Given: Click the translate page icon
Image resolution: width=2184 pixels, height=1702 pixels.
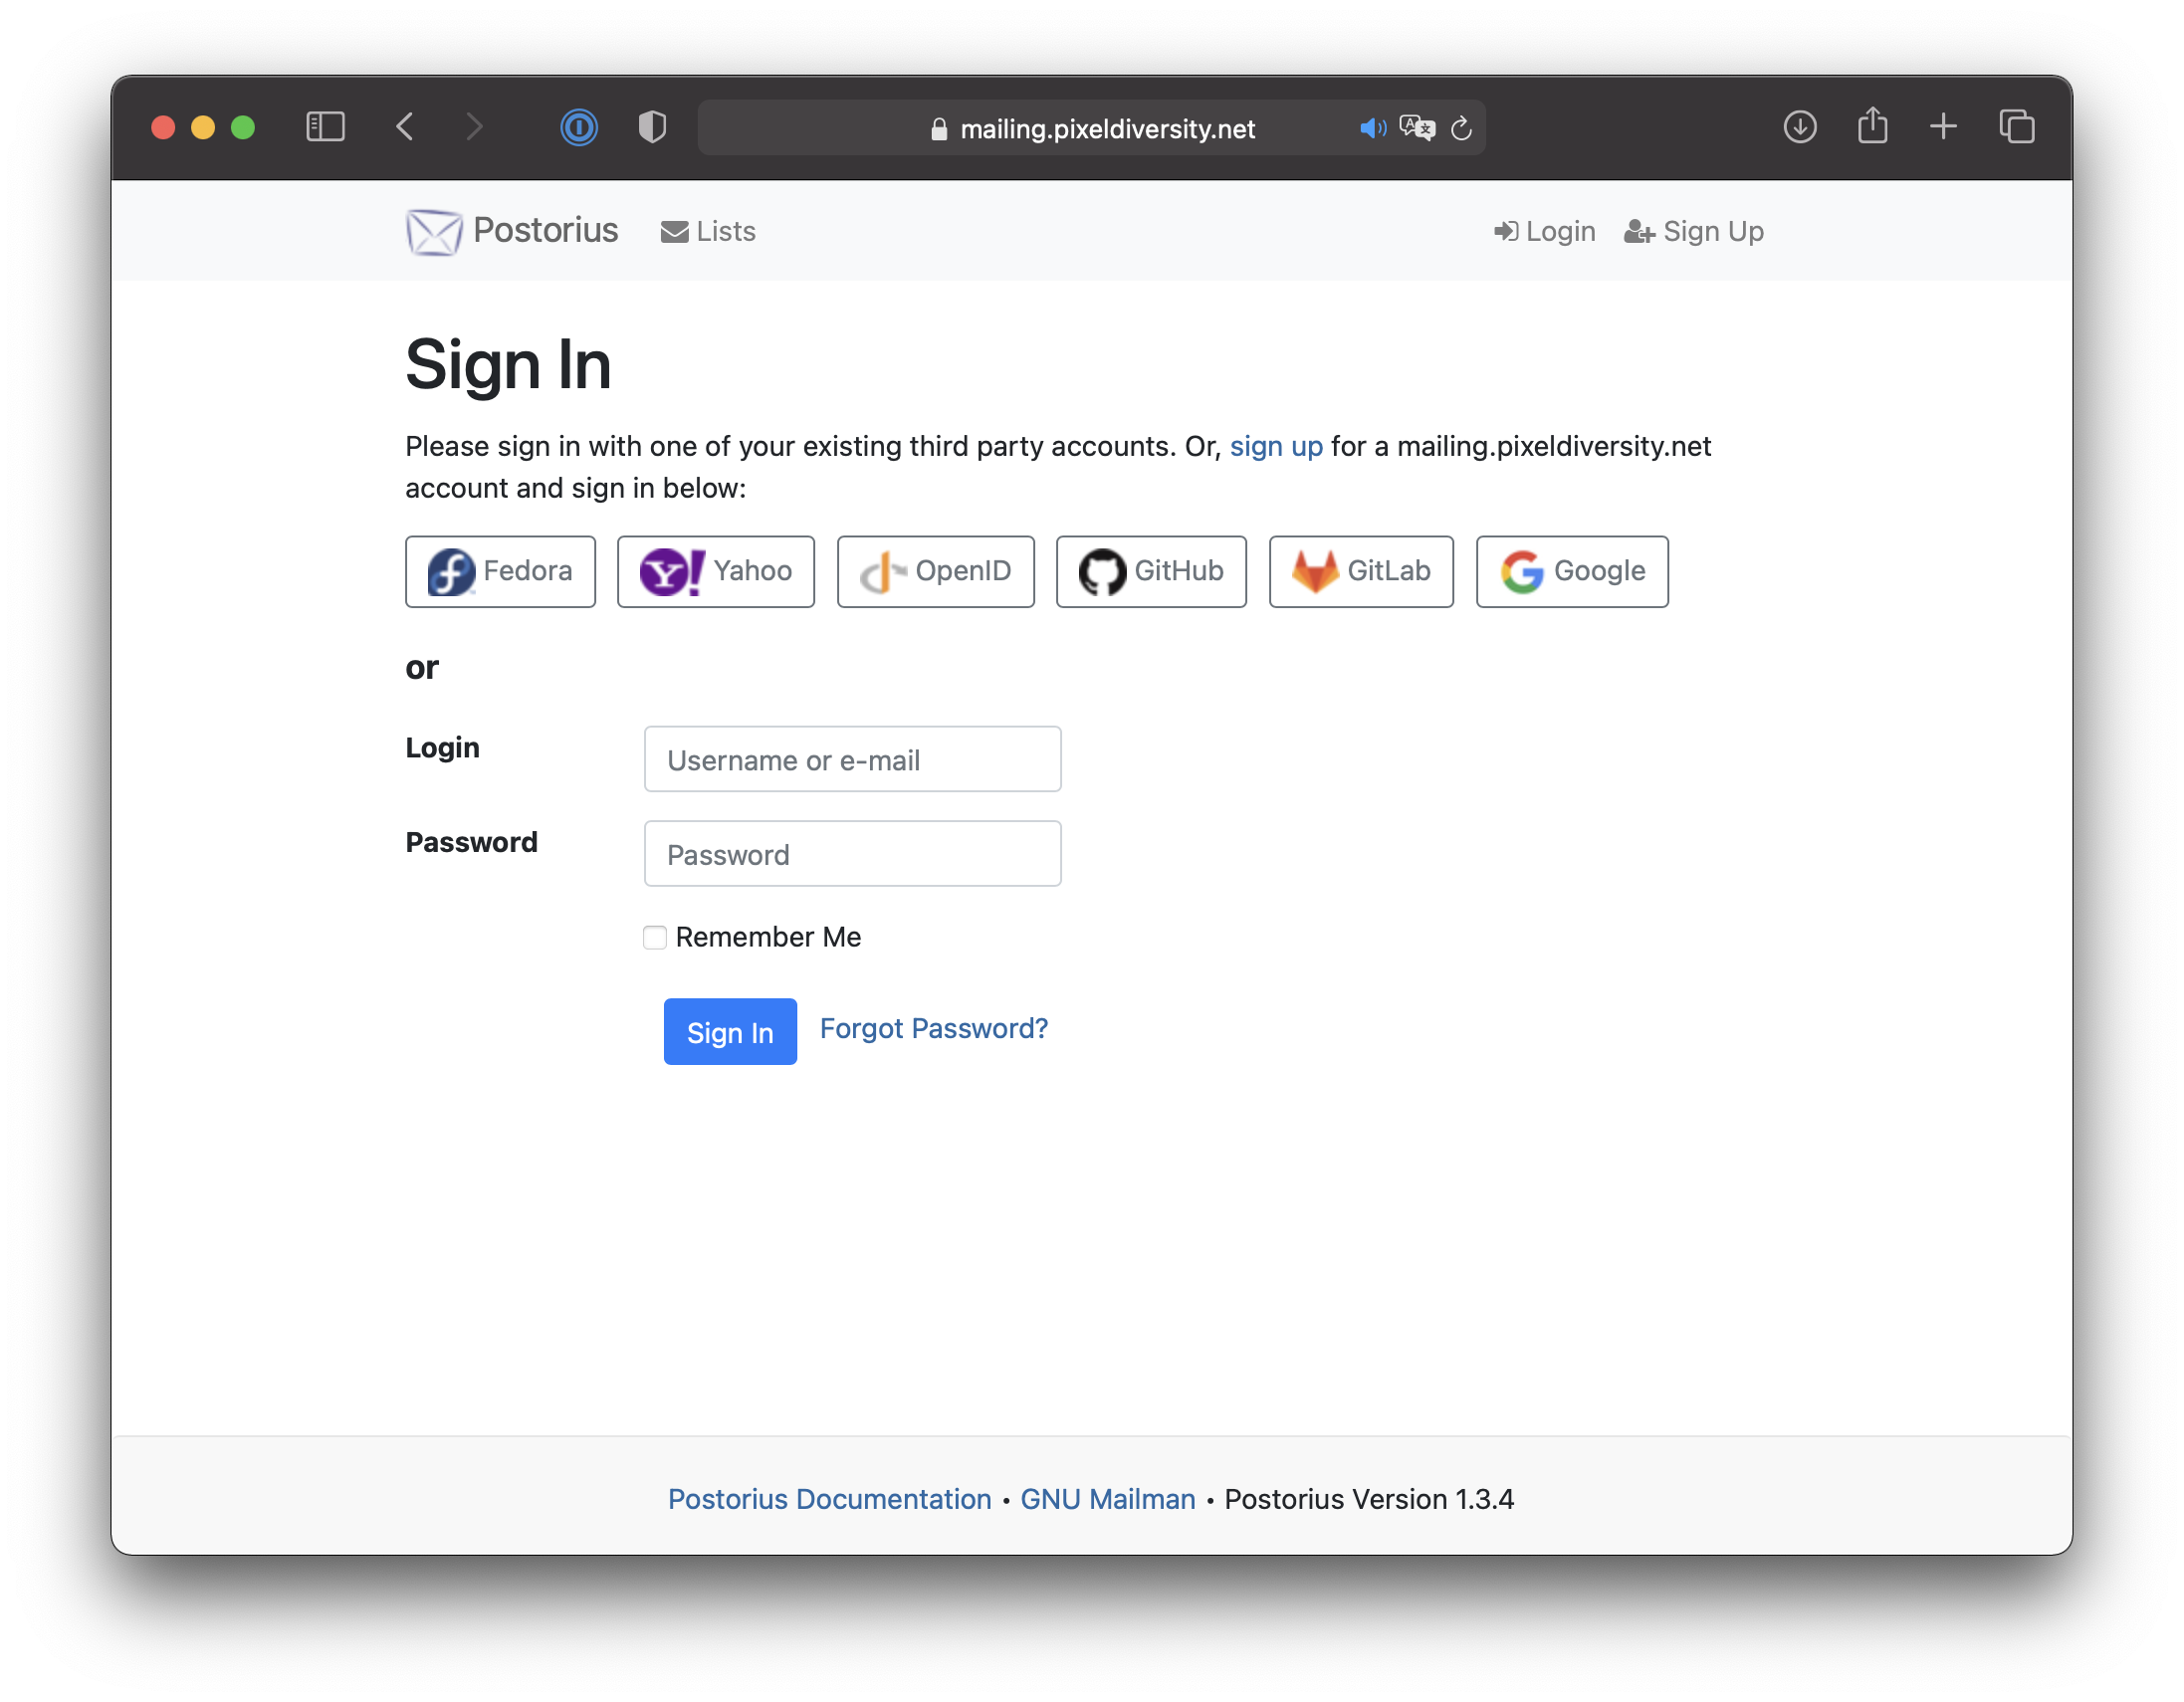Looking at the screenshot, I should (1416, 128).
